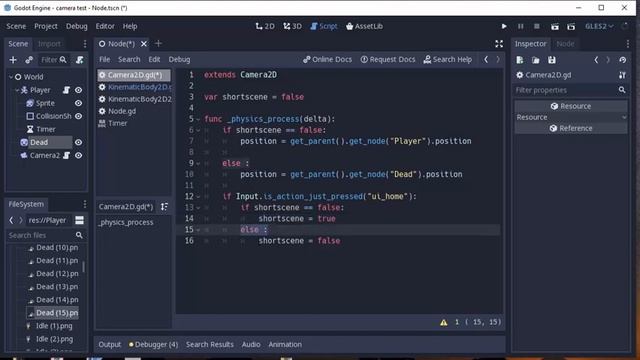
Task: Open the top-bar Debug menu
Action: coord(77,26)
